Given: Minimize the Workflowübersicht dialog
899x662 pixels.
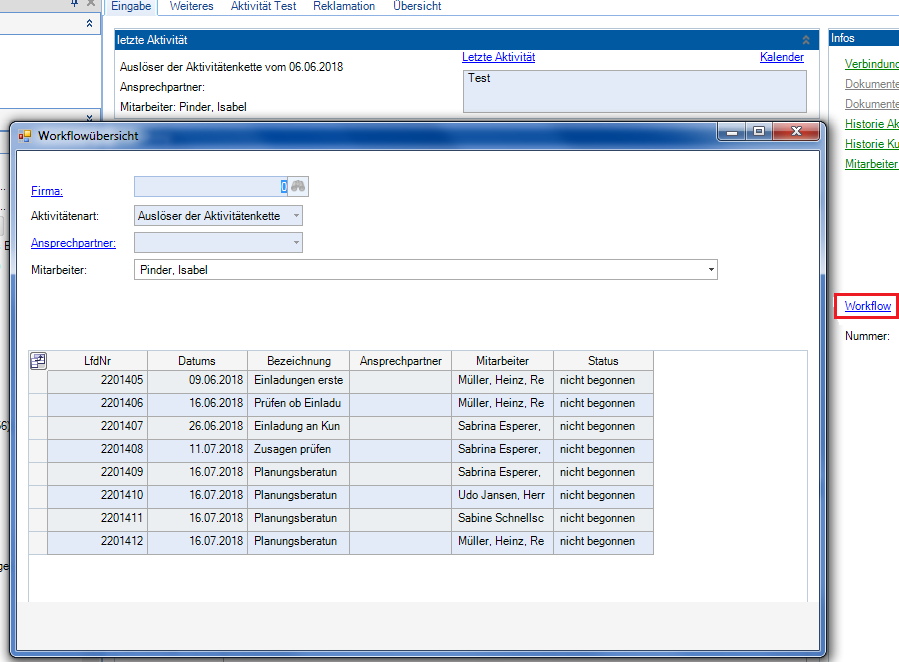Looking at the screenshot, I should coord(732,132).
